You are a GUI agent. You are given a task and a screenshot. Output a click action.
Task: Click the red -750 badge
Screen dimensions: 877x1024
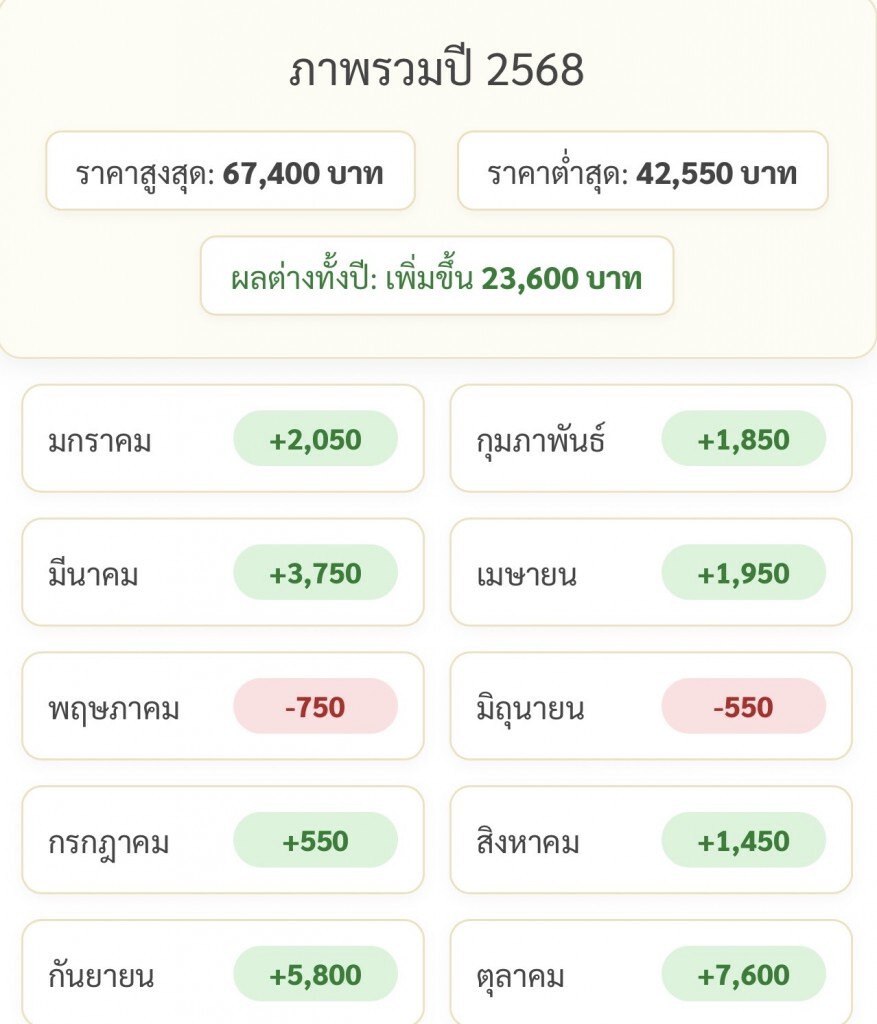315,707
